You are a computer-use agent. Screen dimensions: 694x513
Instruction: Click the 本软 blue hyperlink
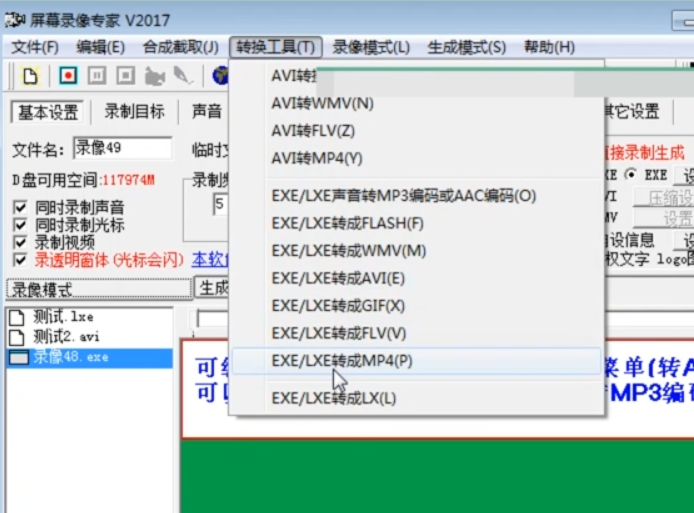point(210,260)
